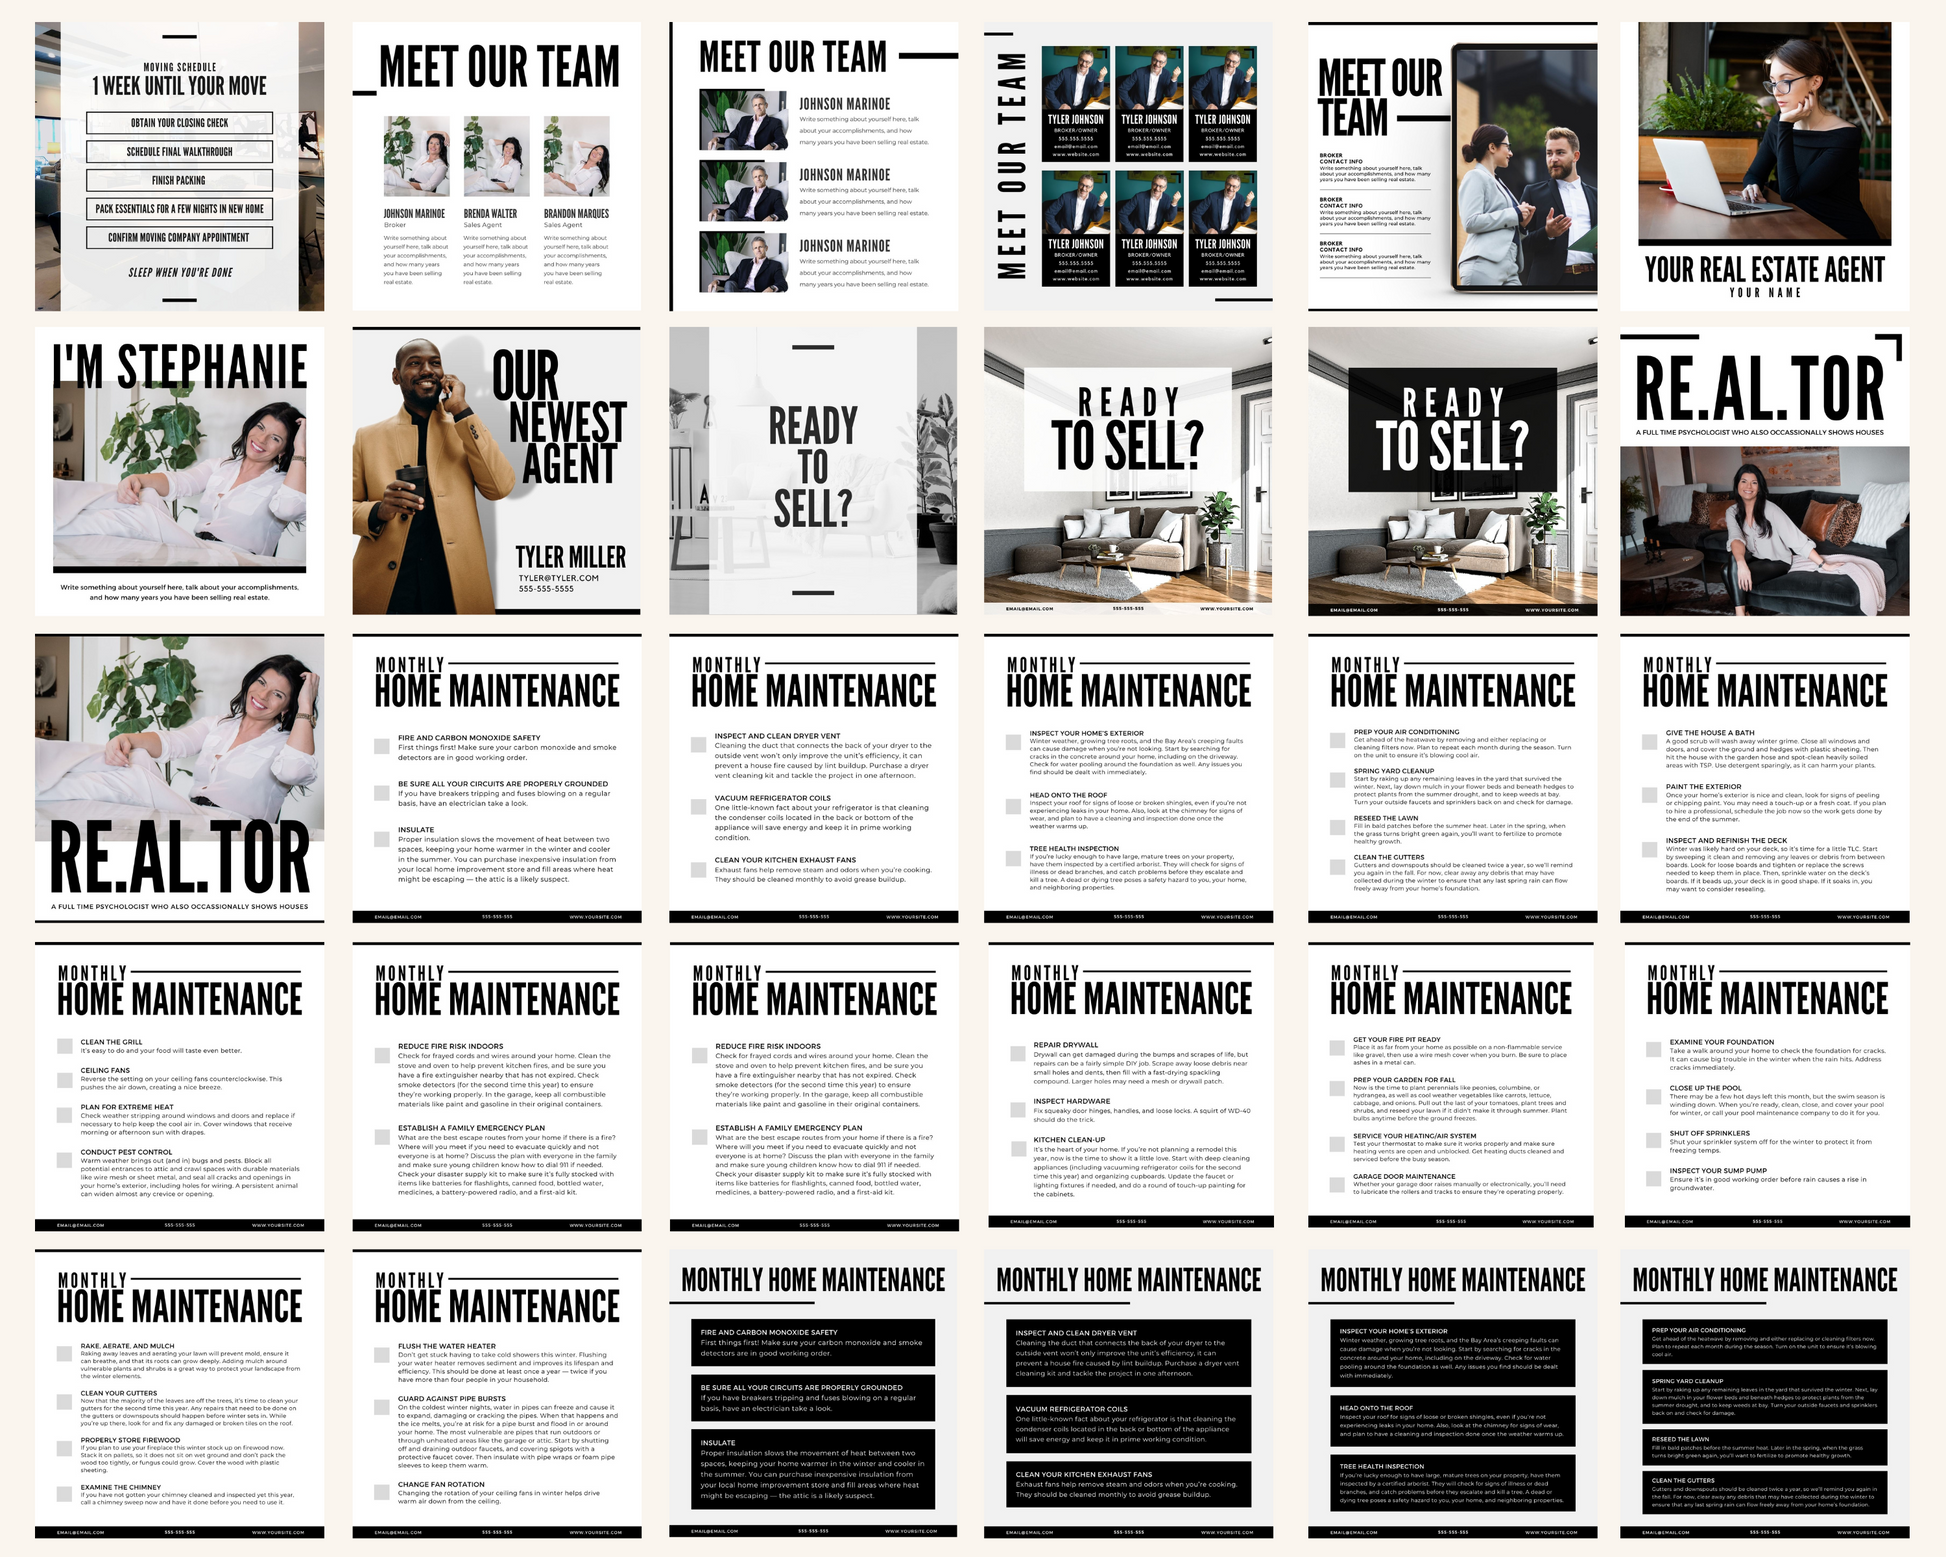Tick the Give the House a Bath checkbox
Viewport: 1946px width, 1557px height.
[x=1648, y=741]
